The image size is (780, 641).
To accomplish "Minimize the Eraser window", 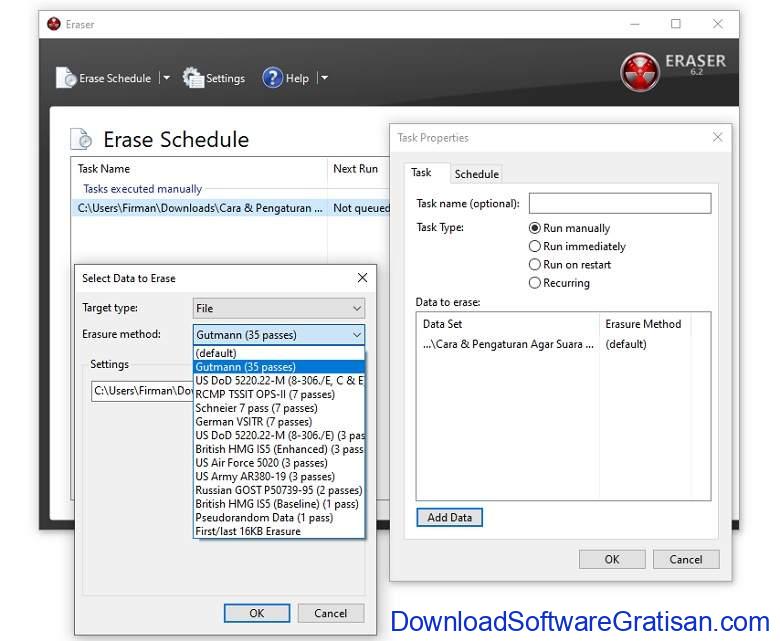I will (x=635, y=24).
